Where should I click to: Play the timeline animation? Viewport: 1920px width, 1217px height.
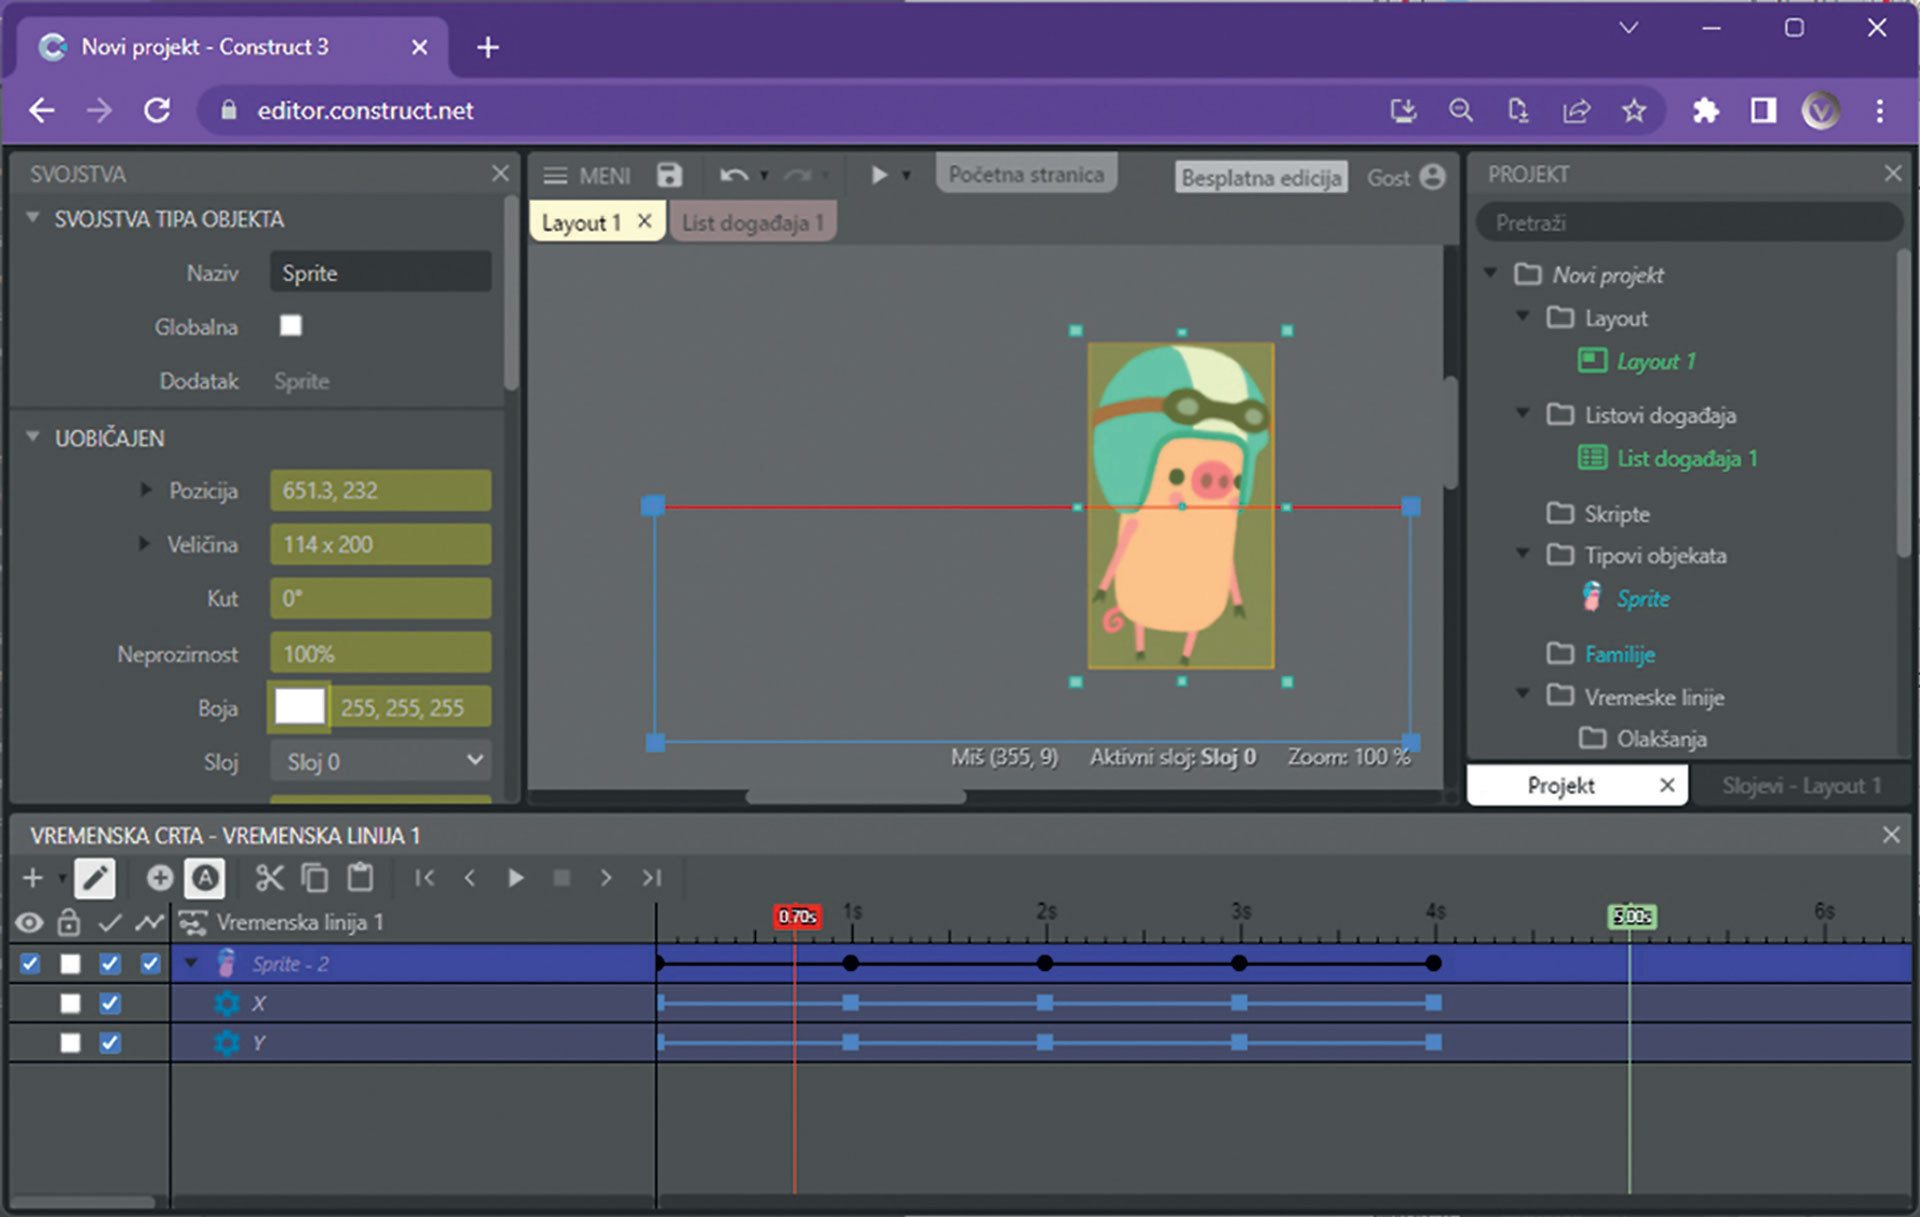516,878
